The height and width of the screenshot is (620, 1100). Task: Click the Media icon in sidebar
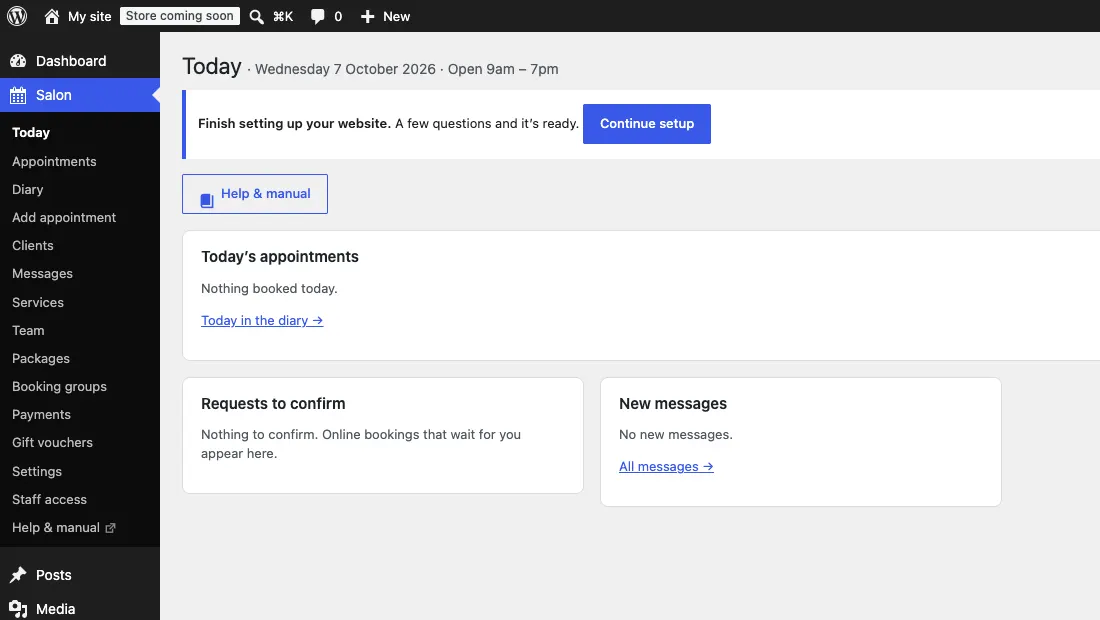[18, 609]
